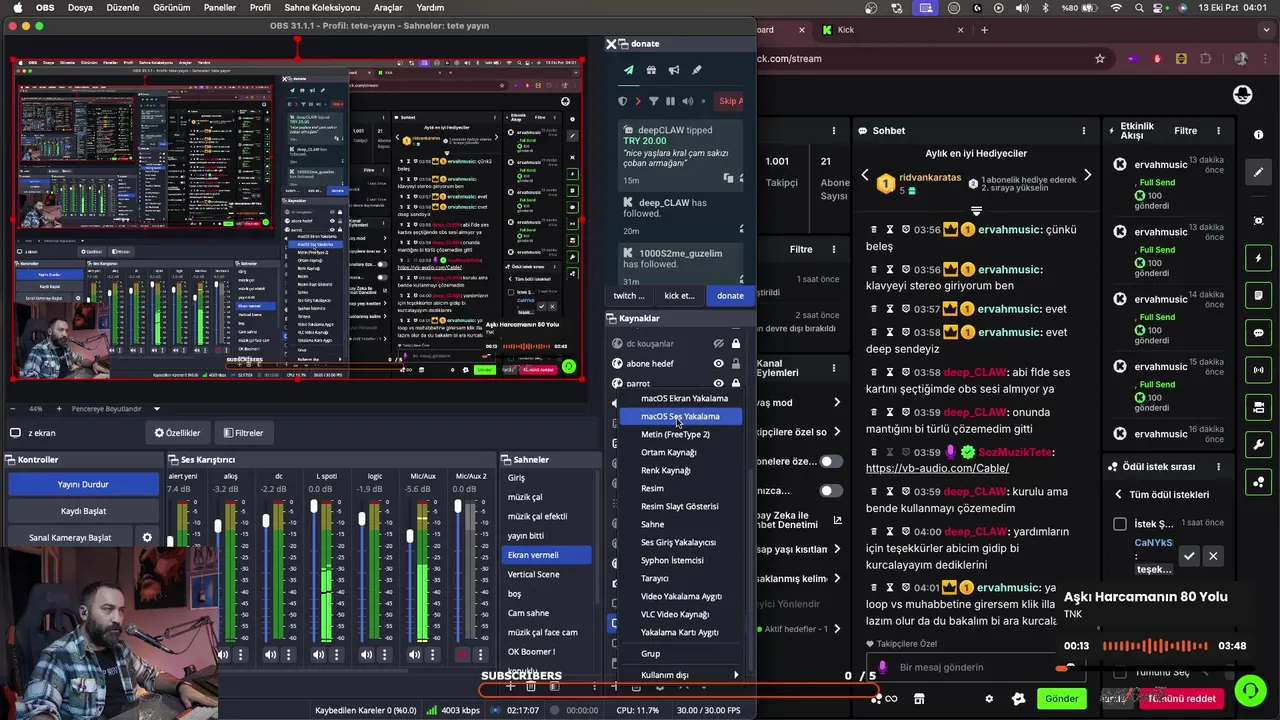The height and width of the screenshot is (720, 1280).
Task: Send the chat message with Gönder
Action: tap(1062, 699)
